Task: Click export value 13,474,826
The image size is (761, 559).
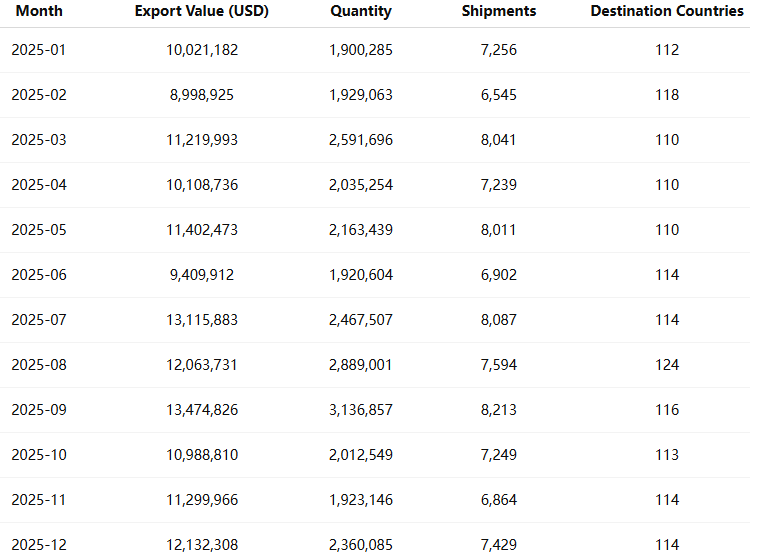Action: tap(202, 410)
